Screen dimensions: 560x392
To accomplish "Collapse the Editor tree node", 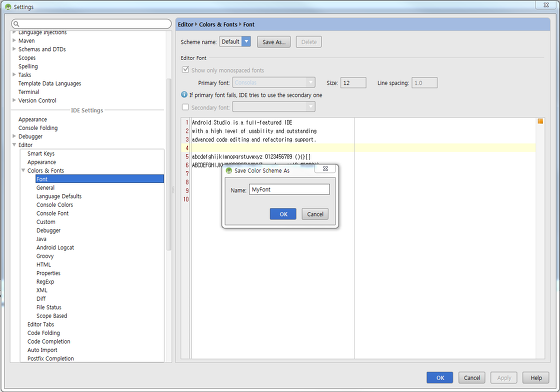I will (x=14, y=145).
